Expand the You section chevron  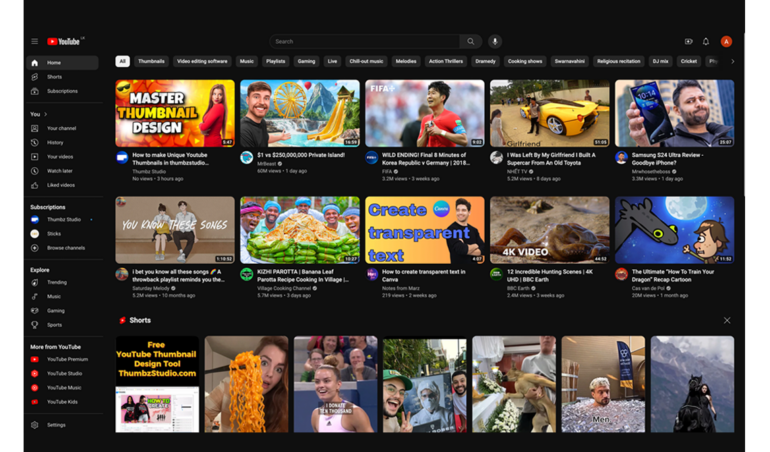(x=46, y=114)
